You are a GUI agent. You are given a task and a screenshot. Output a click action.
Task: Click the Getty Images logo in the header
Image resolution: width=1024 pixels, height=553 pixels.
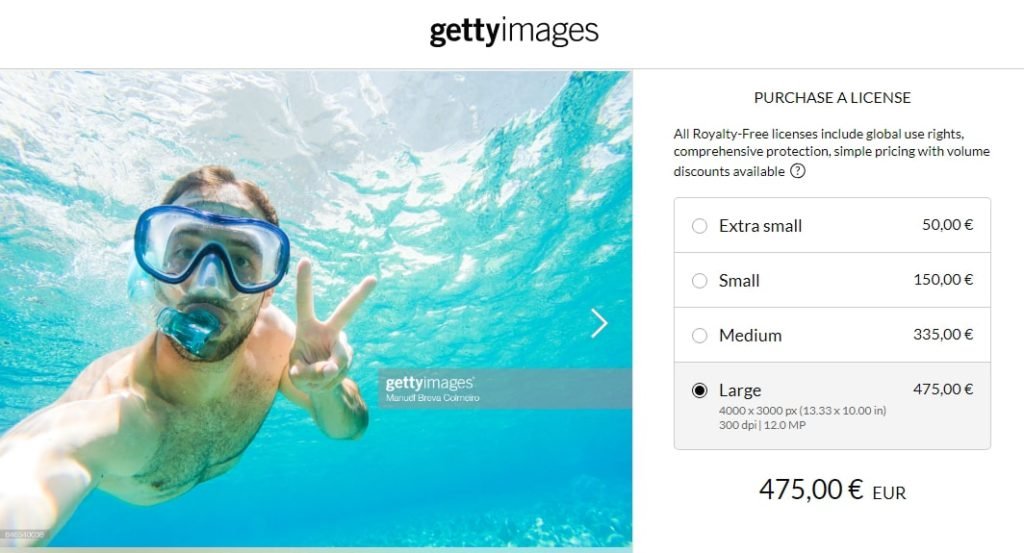(x=513, y=31)
